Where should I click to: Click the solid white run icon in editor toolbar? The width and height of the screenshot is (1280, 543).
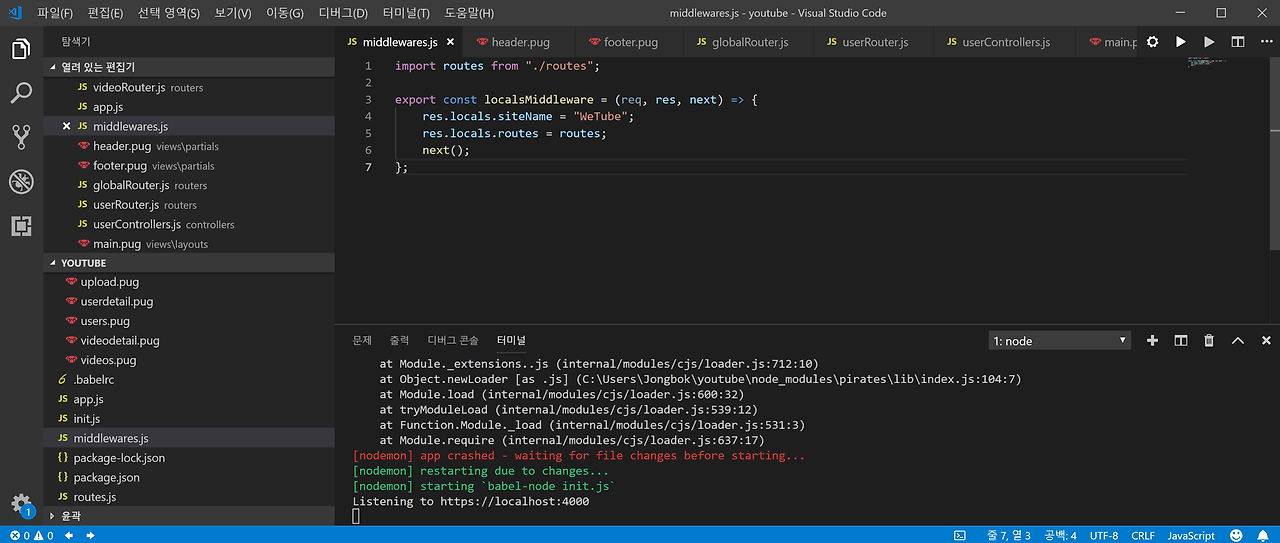click(x=1181, y=42)
